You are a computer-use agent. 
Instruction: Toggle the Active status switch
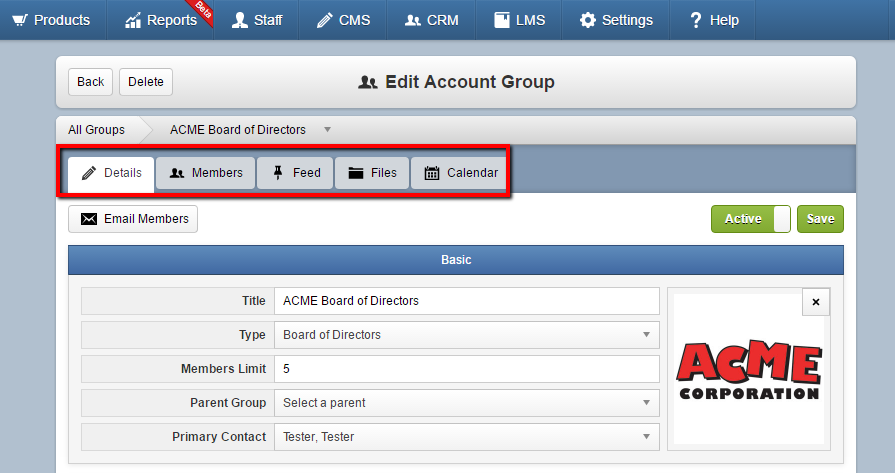click(x=751, y=219)
